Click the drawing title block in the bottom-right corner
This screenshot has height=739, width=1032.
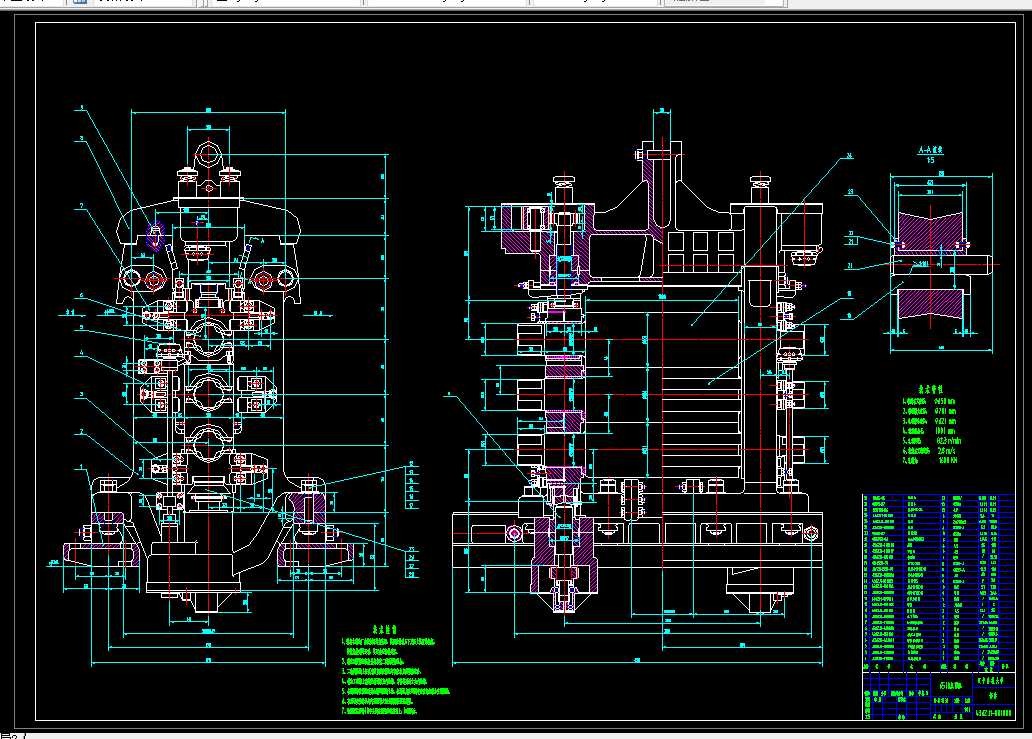(939, 696)
